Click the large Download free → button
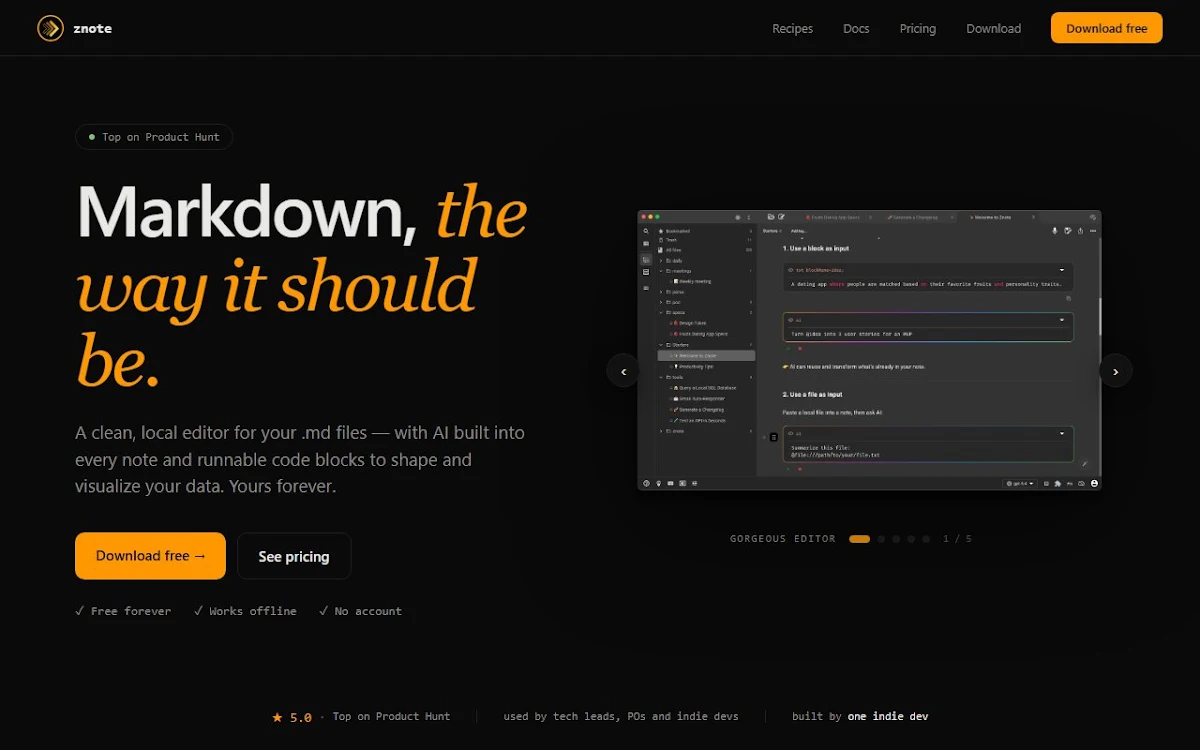This screenshot has height=750, width=1200. tap(150, 556)
